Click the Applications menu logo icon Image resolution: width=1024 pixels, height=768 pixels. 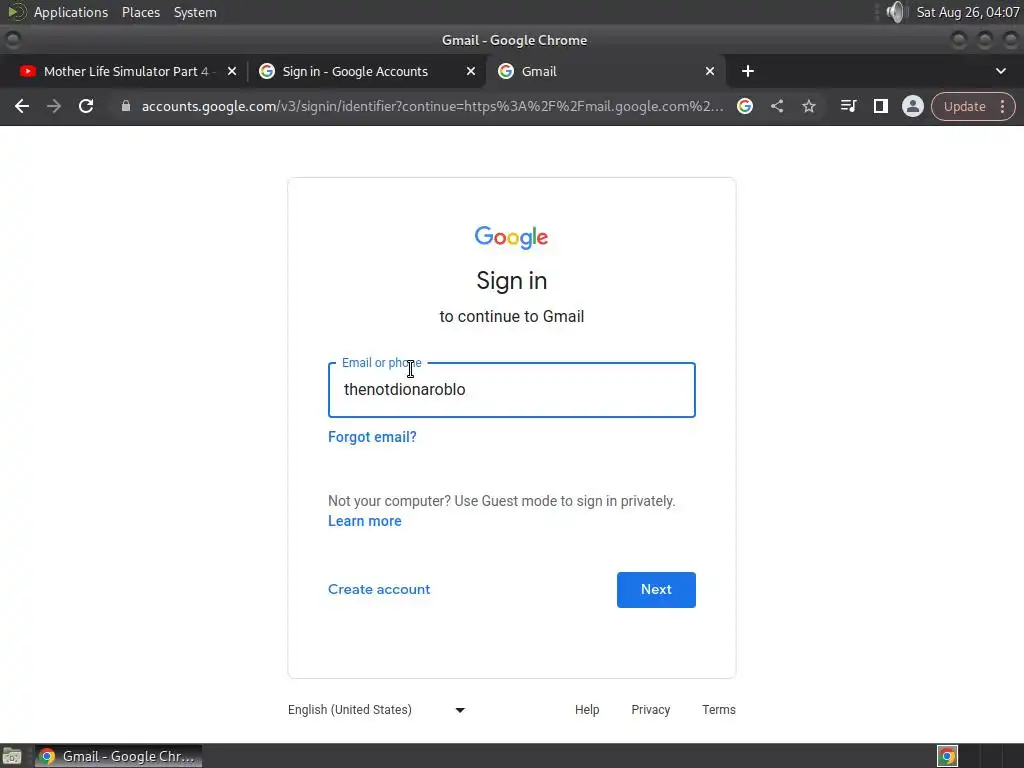coord(16,12)
